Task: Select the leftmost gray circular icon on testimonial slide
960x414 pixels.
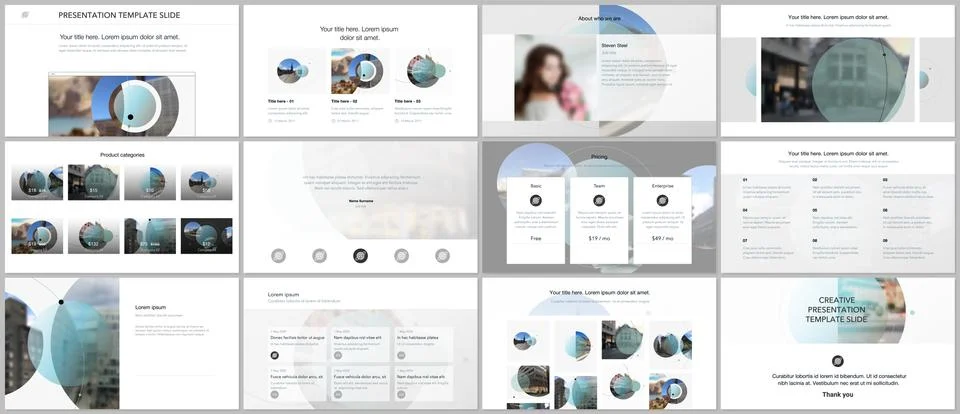Action: pyautogui.click(x=279, y=255)
